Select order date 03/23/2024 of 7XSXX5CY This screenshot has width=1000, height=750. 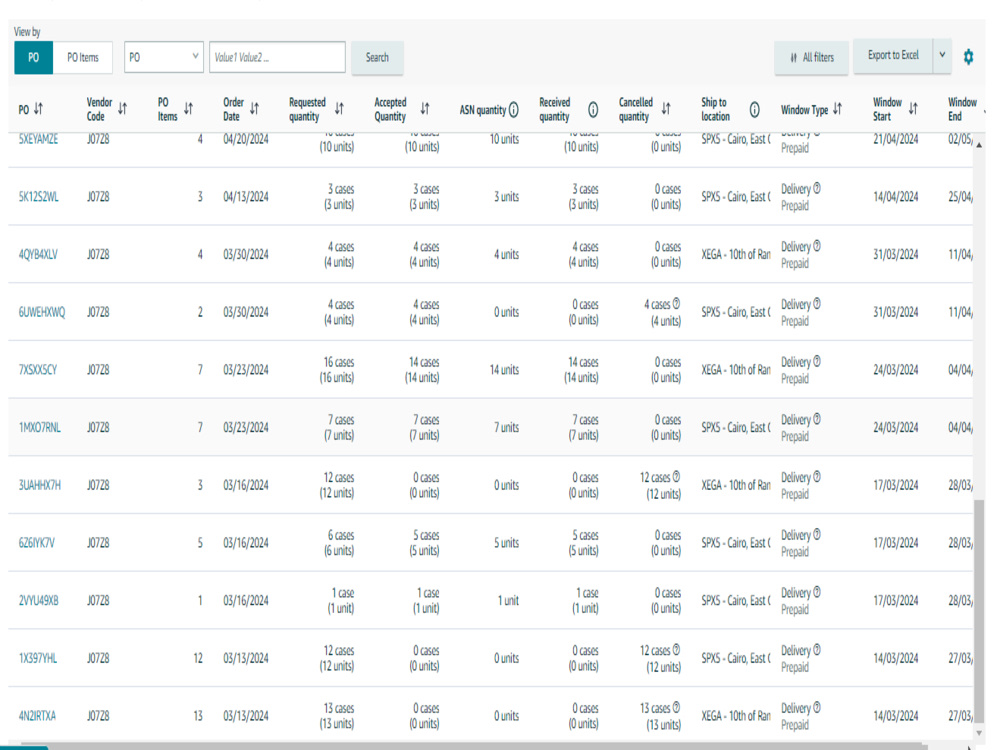pos(246,370)
